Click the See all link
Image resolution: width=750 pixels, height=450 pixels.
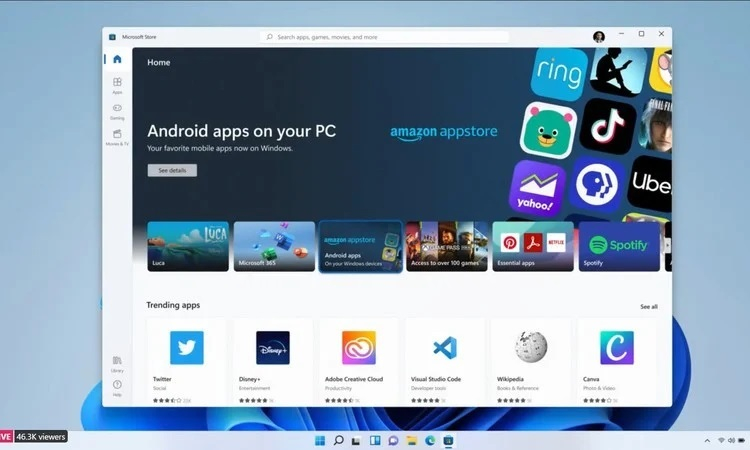tap(648, 307)
